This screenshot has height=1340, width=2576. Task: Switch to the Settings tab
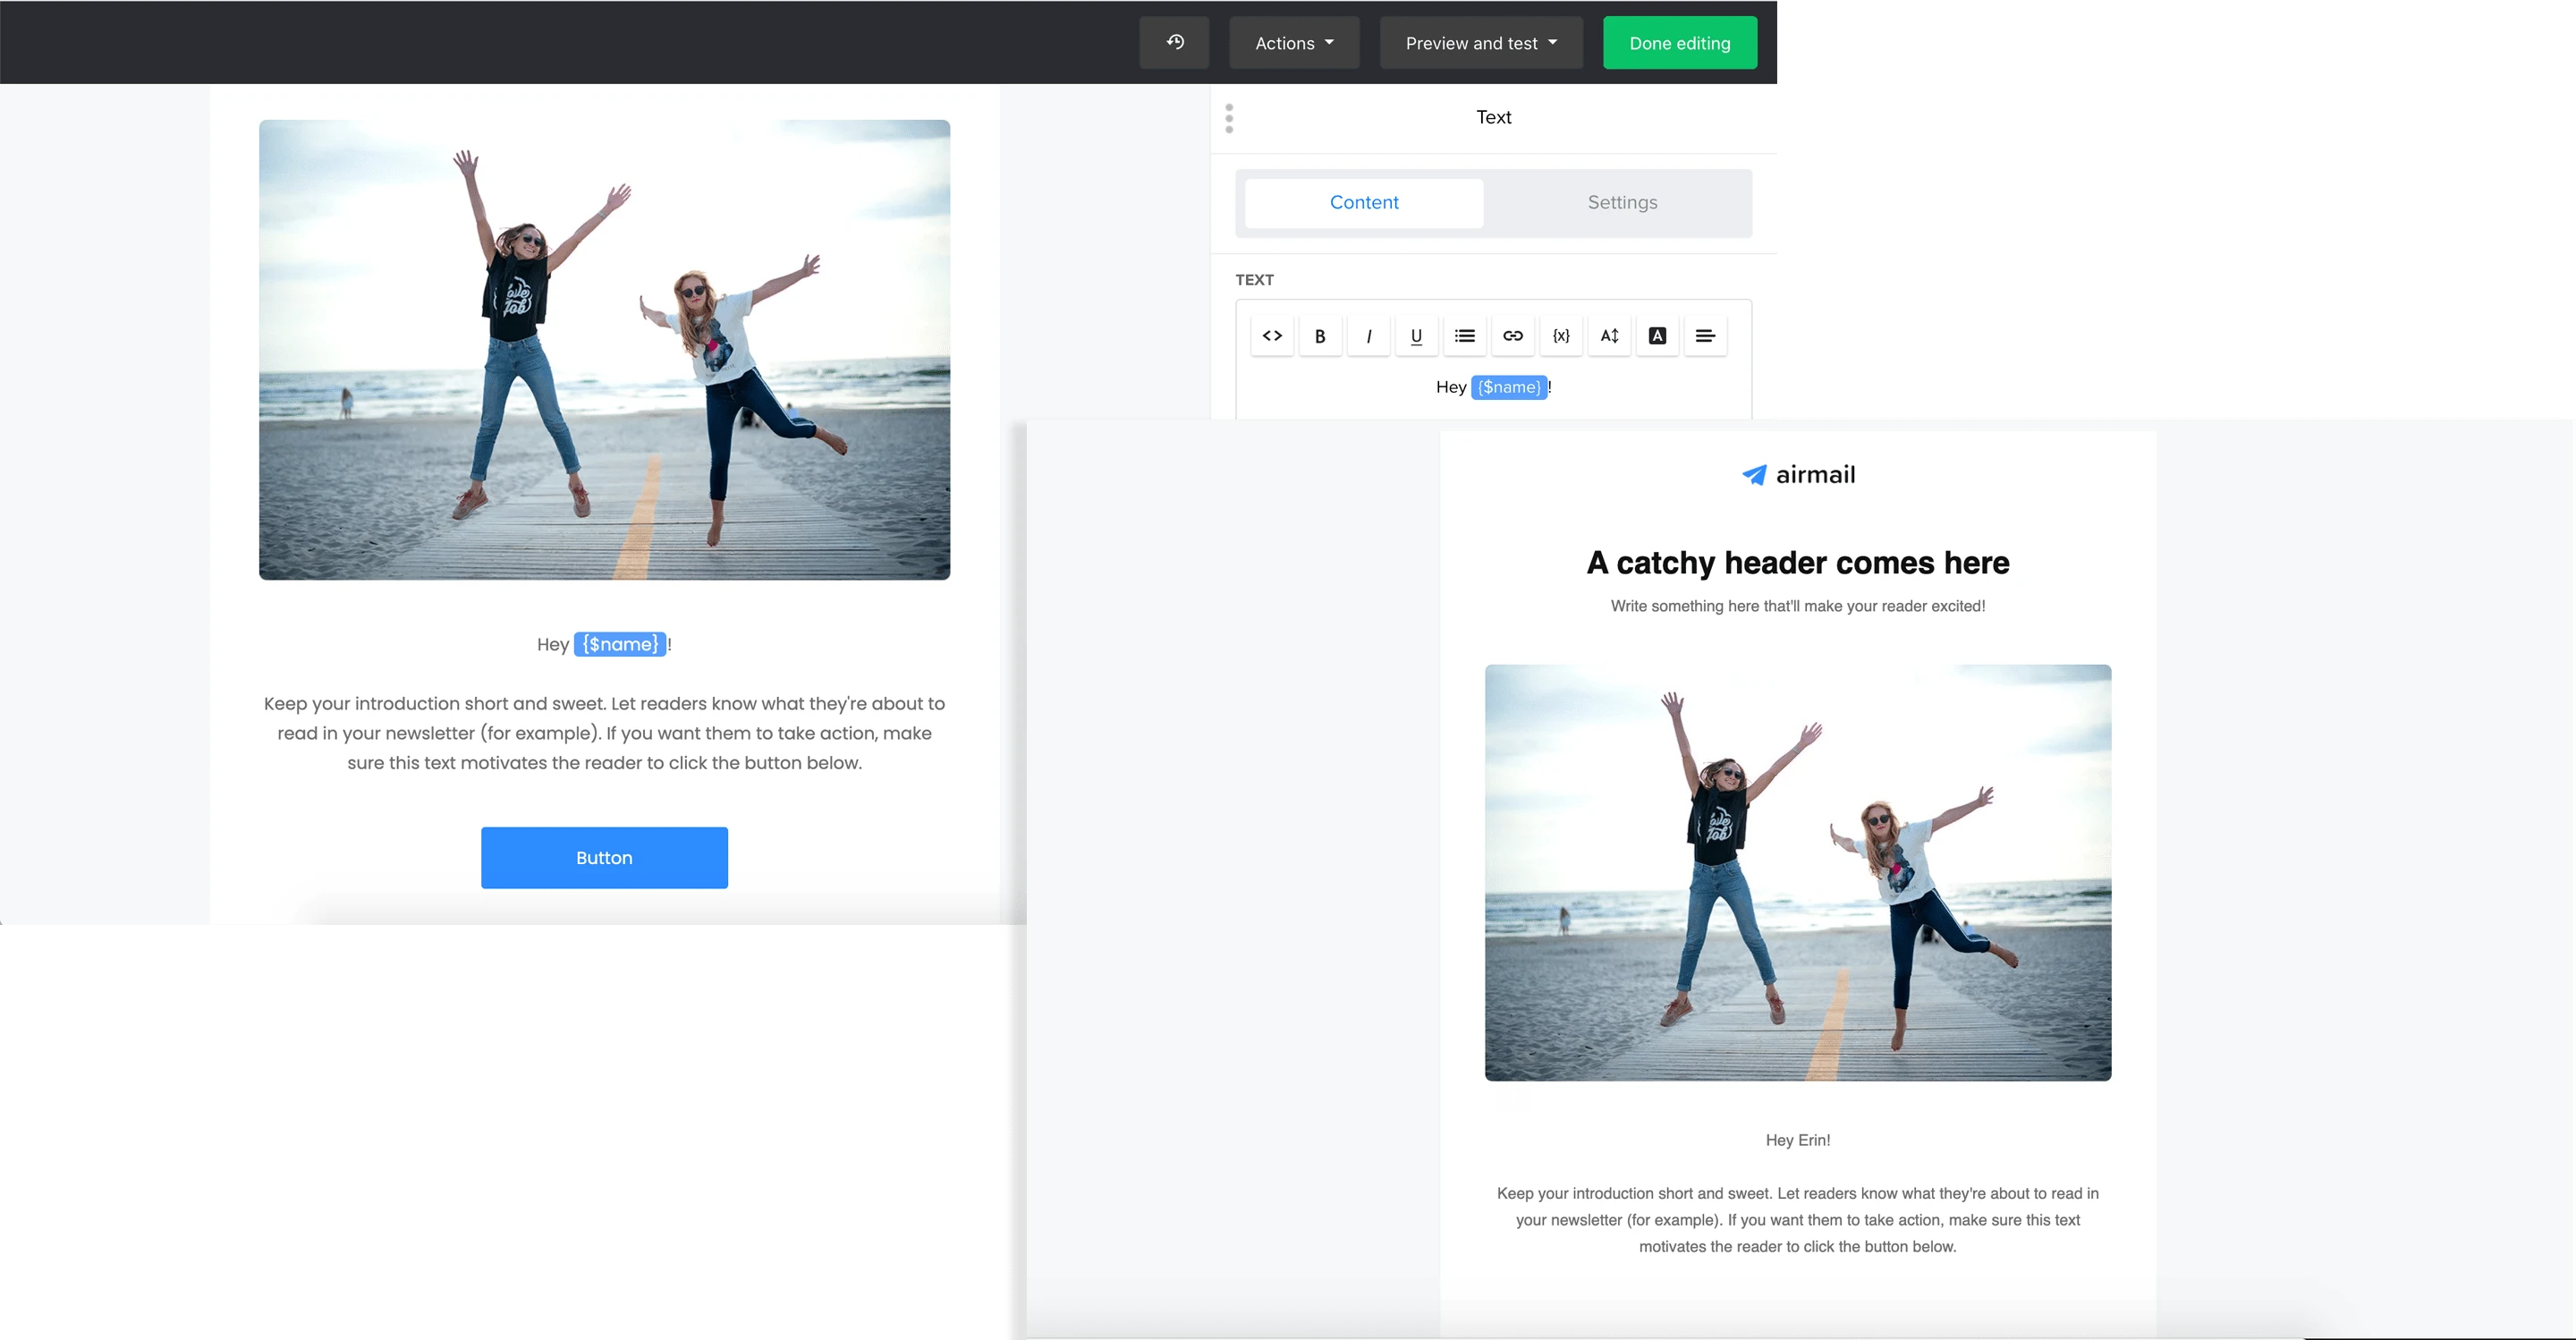click(1622, 202)
